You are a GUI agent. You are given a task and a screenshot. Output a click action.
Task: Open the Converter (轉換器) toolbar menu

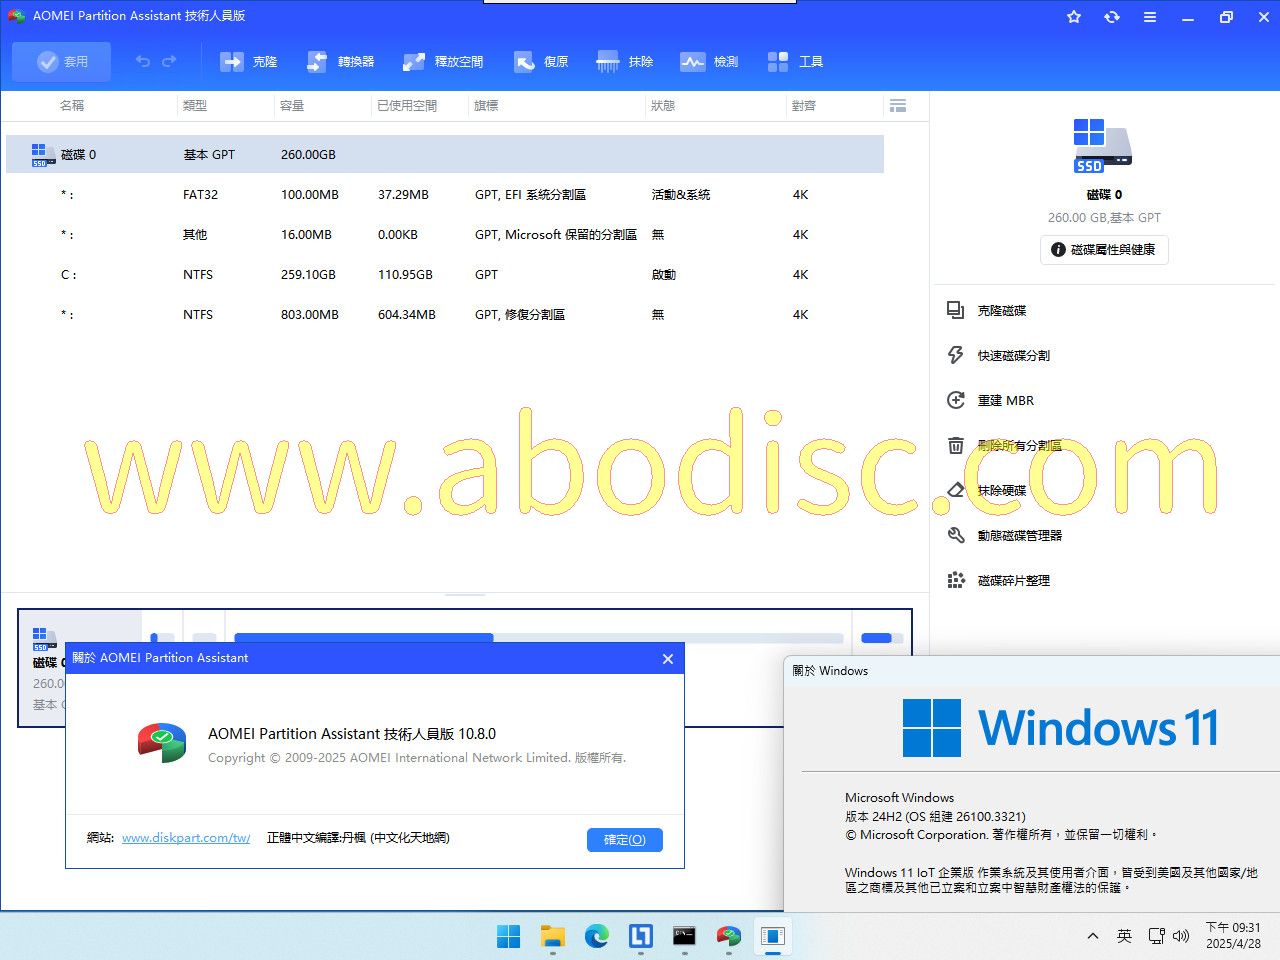[341, 62]
